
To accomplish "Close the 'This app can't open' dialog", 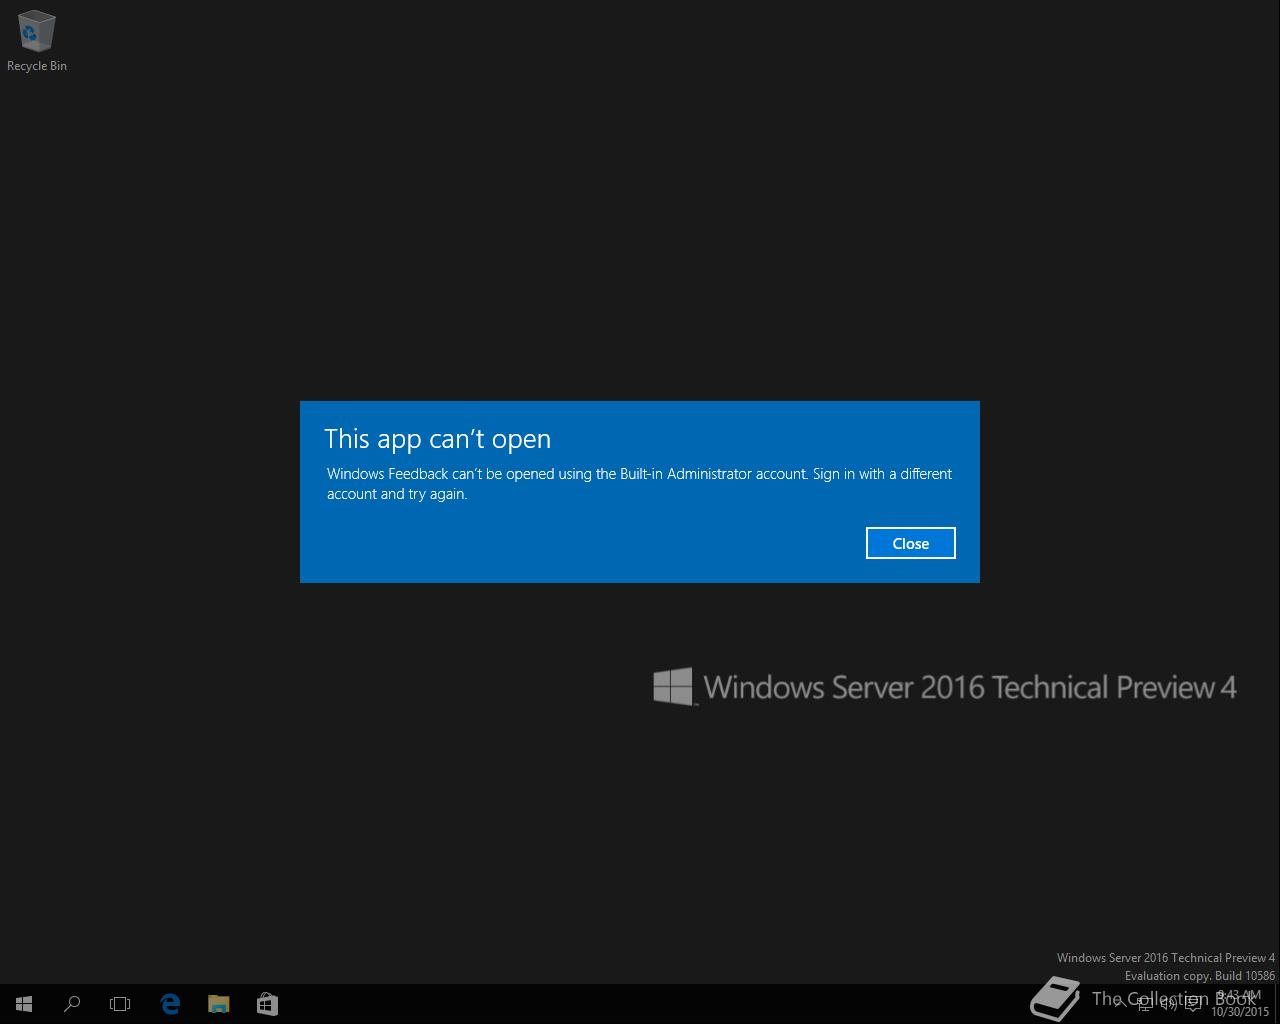I will tap(910, 543).
